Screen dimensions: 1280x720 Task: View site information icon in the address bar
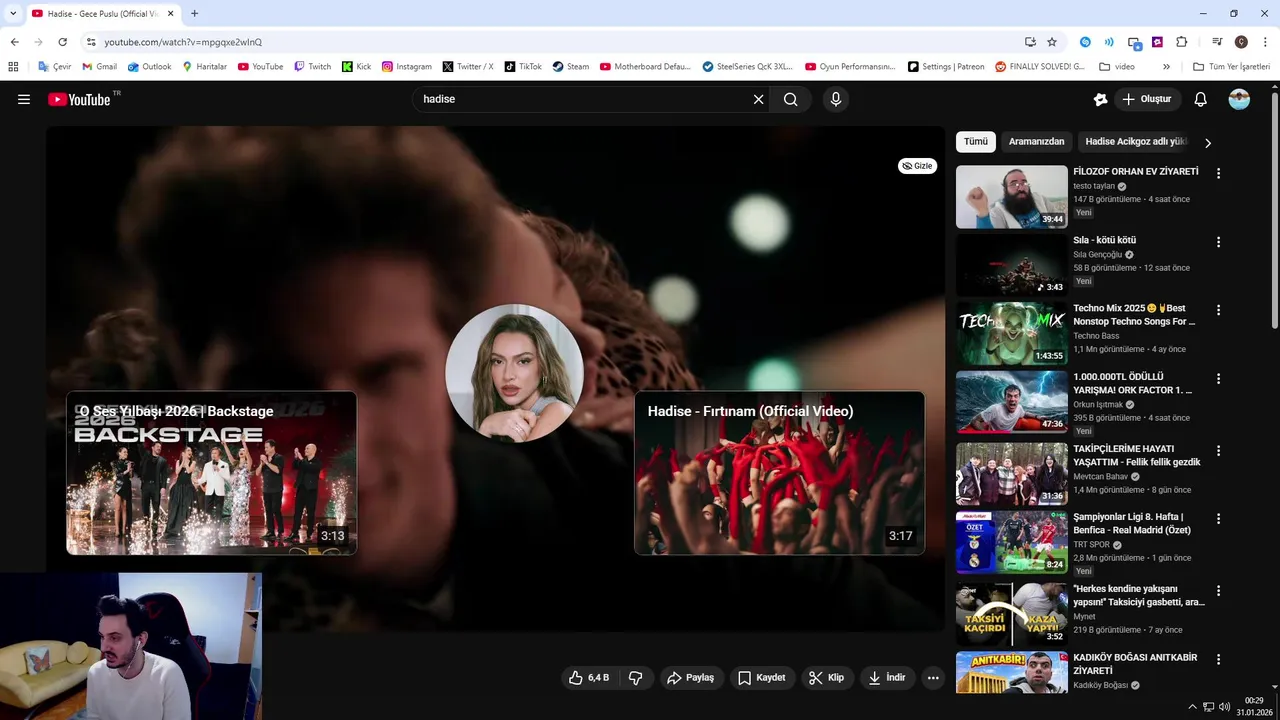pos(90,42)
